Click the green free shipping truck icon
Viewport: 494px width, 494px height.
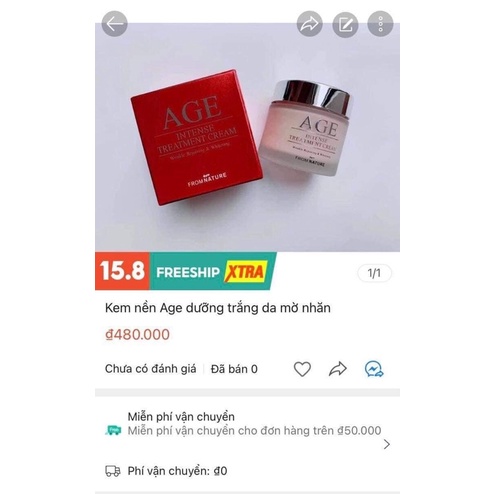pyautogui.click(x=113, y=430)
